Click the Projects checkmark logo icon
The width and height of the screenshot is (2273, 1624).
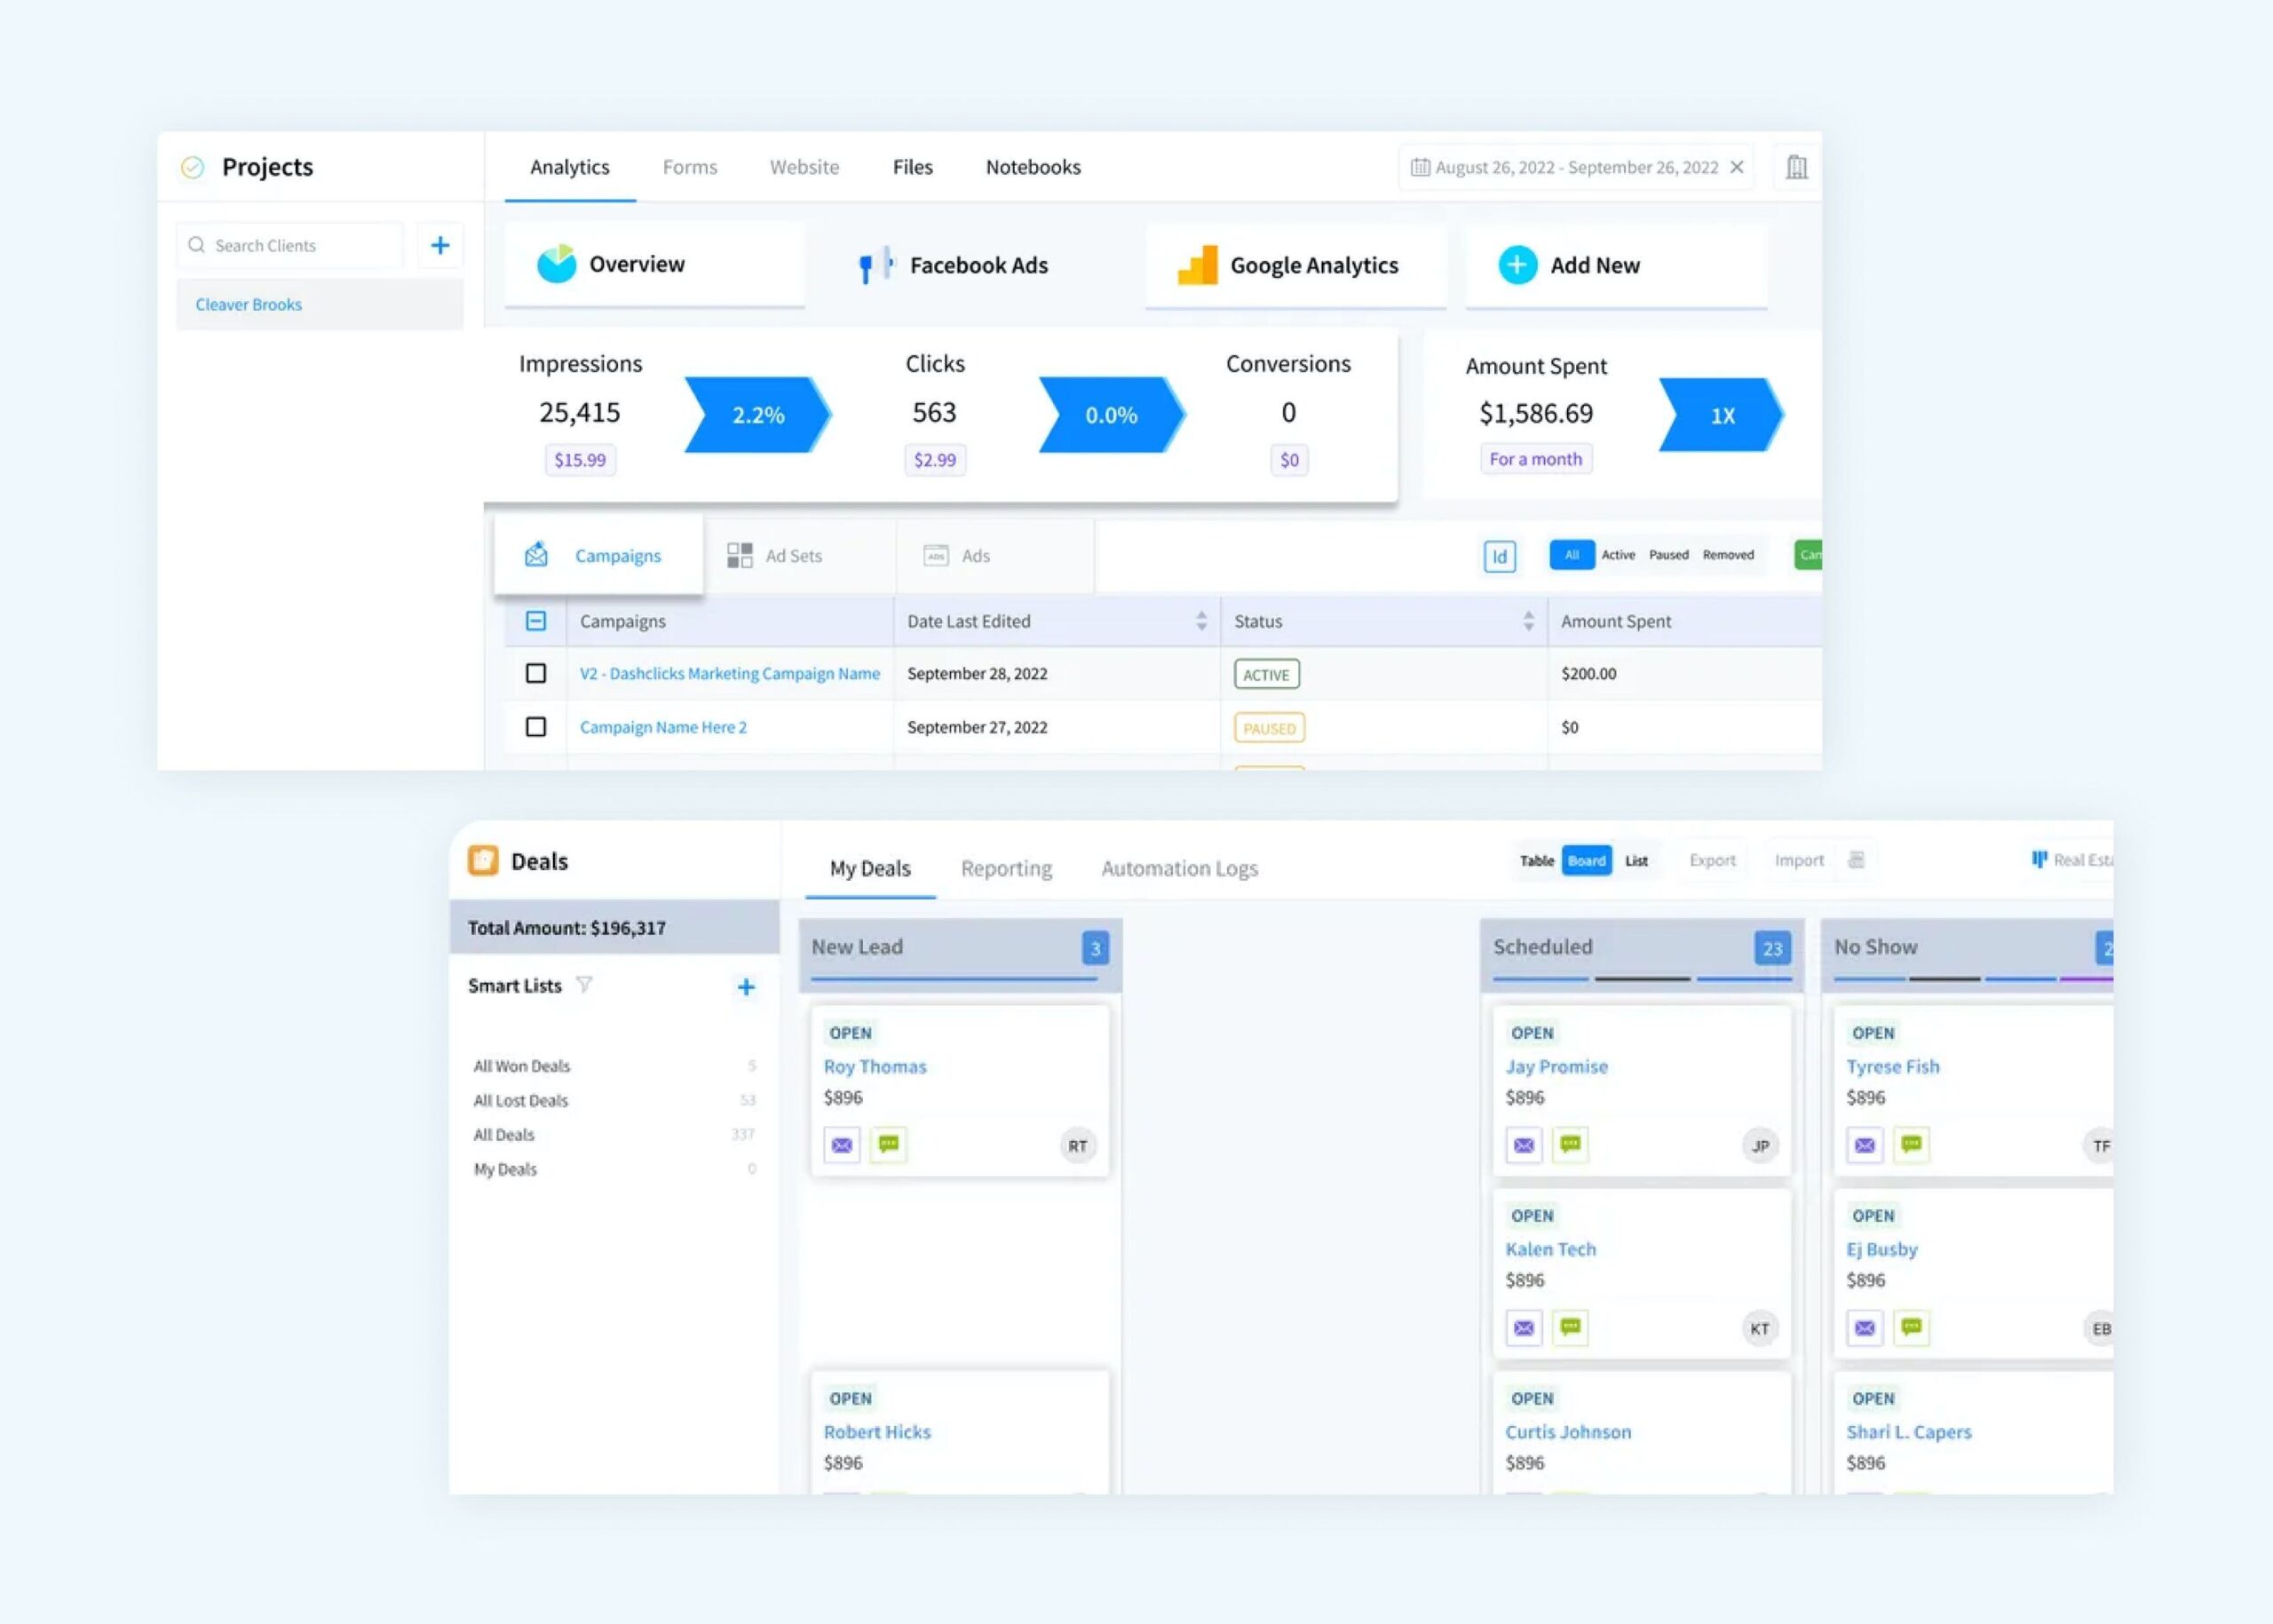(192, 167)
